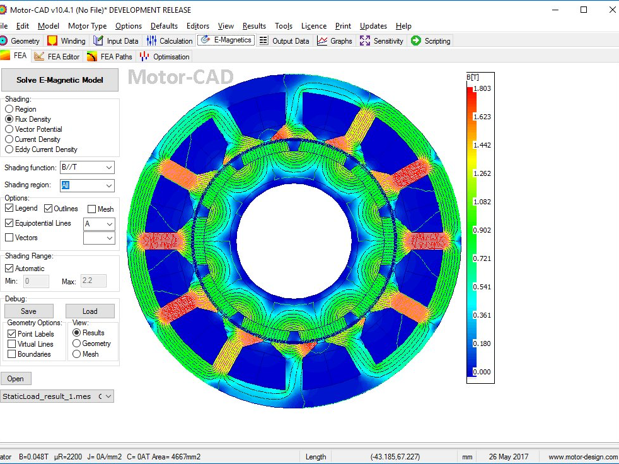Viewport: 619px width, 464px height.
Task: Select Flux Density shading option
Action: coord(9,119)
